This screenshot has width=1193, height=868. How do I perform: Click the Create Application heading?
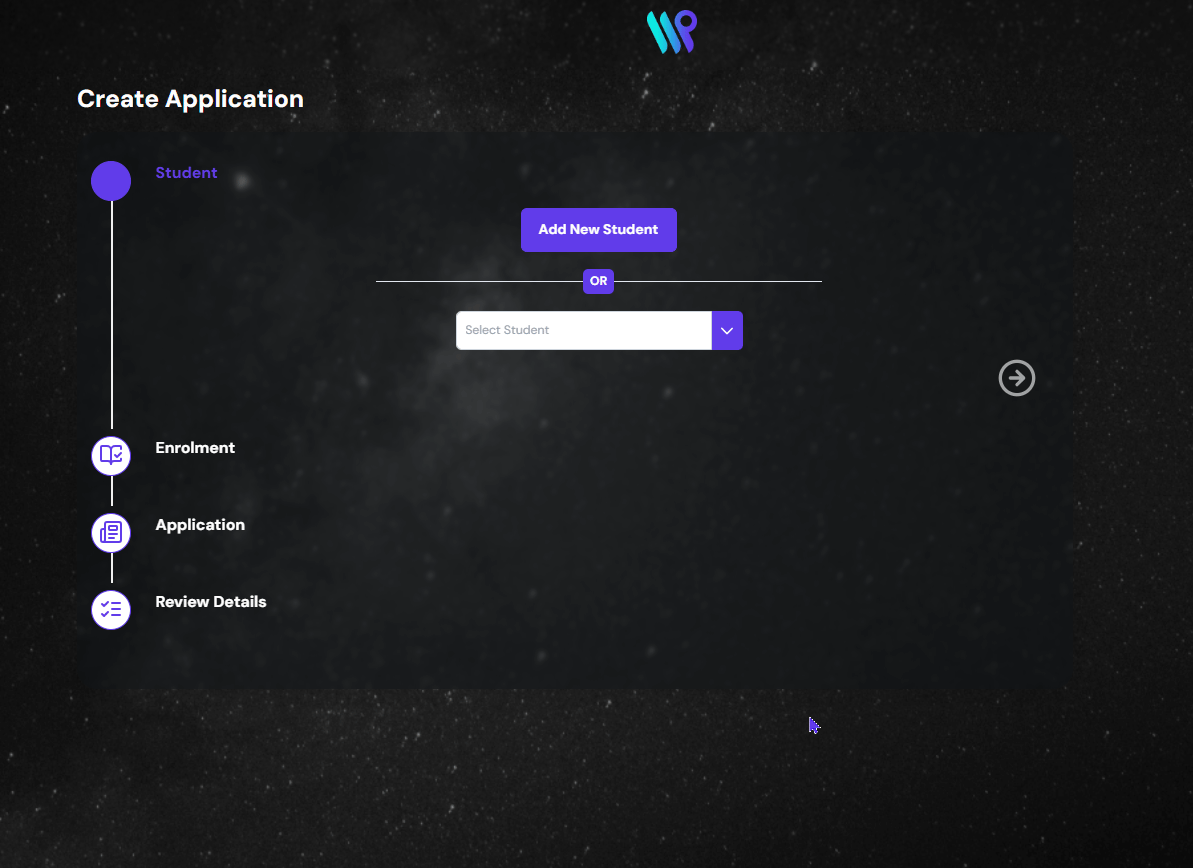coord(190,99)
